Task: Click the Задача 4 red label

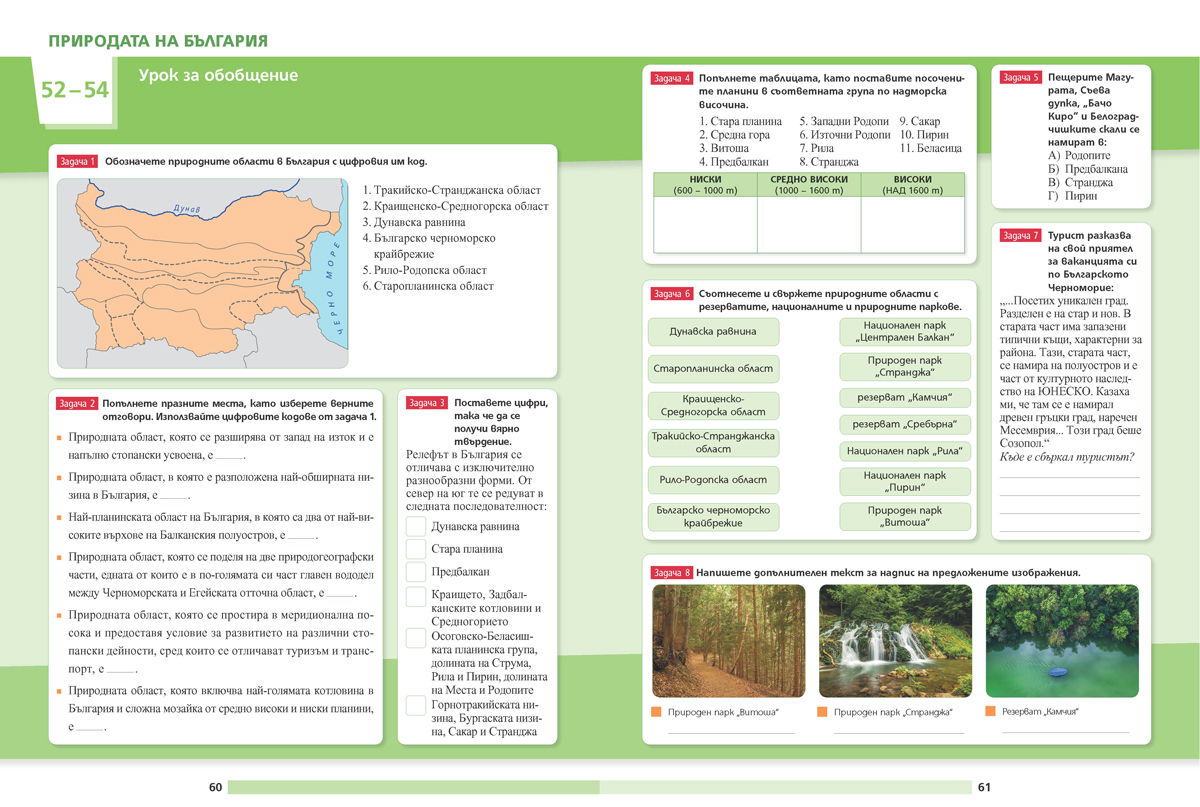Action: 671,78
